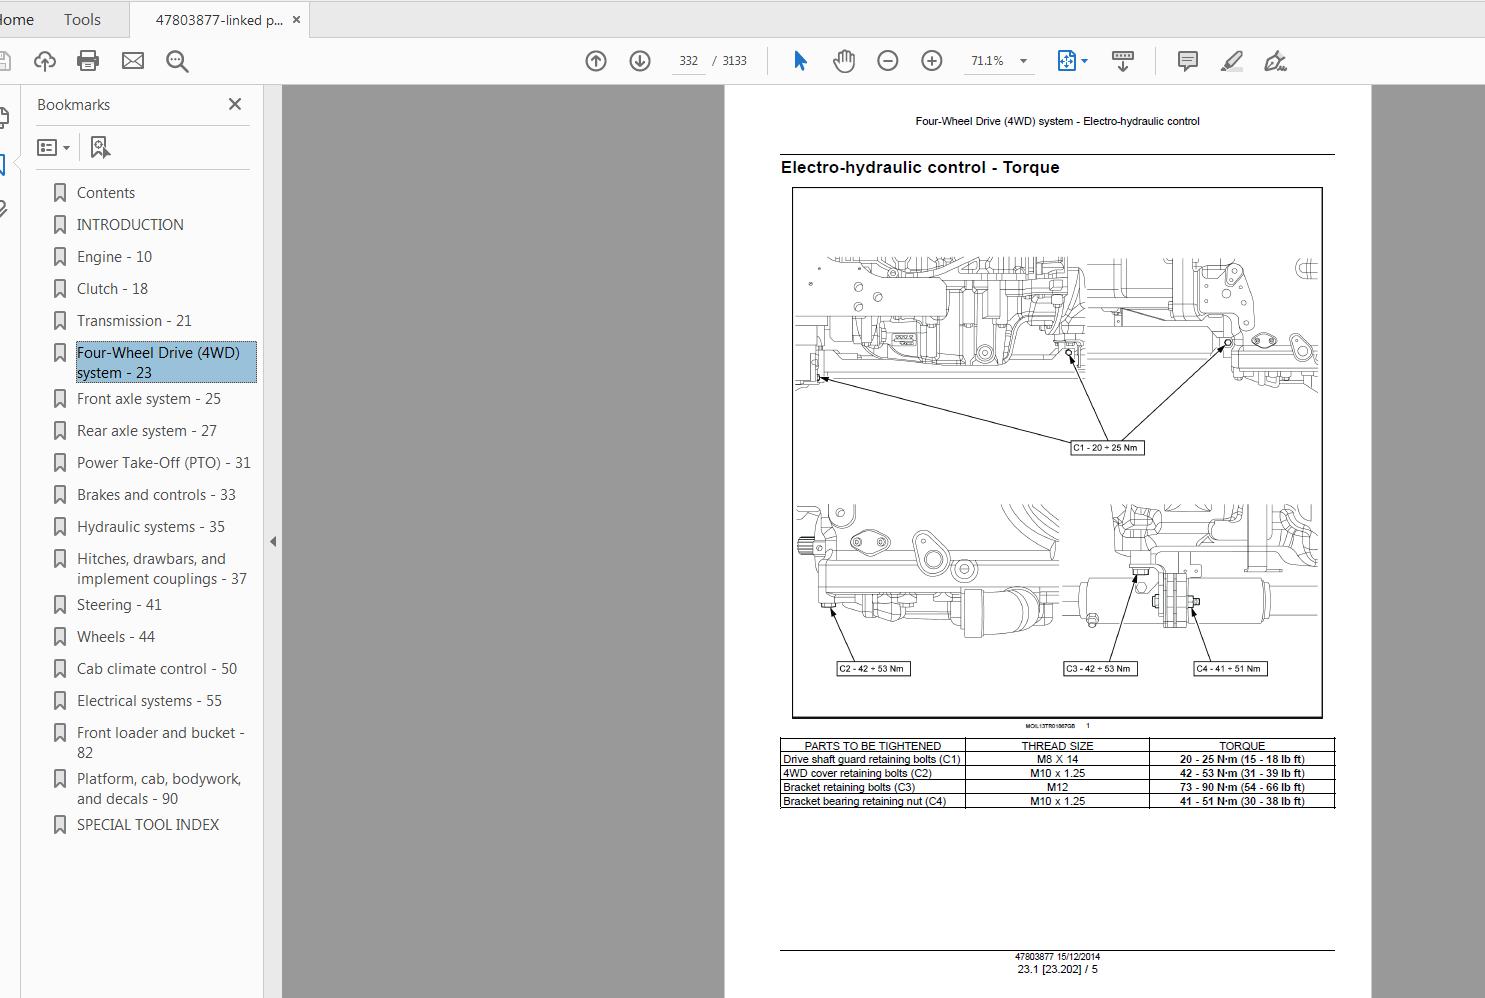The width and height of the screenshot is (1485, 998).
Task: Activate the hand pan tool
Action: 844,61
